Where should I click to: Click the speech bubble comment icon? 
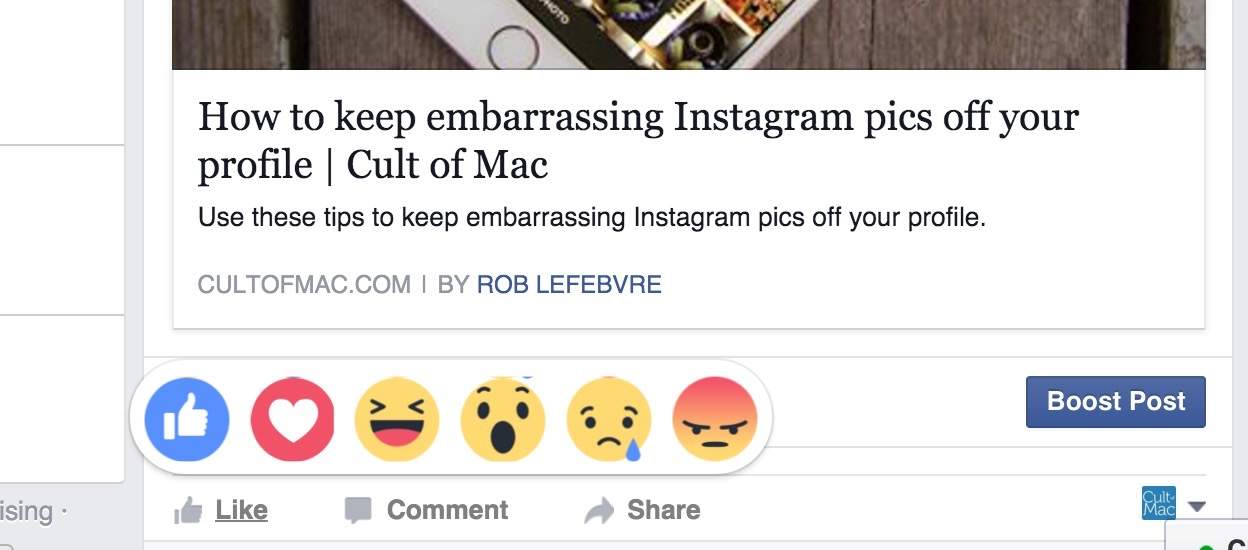pos(357,510)
